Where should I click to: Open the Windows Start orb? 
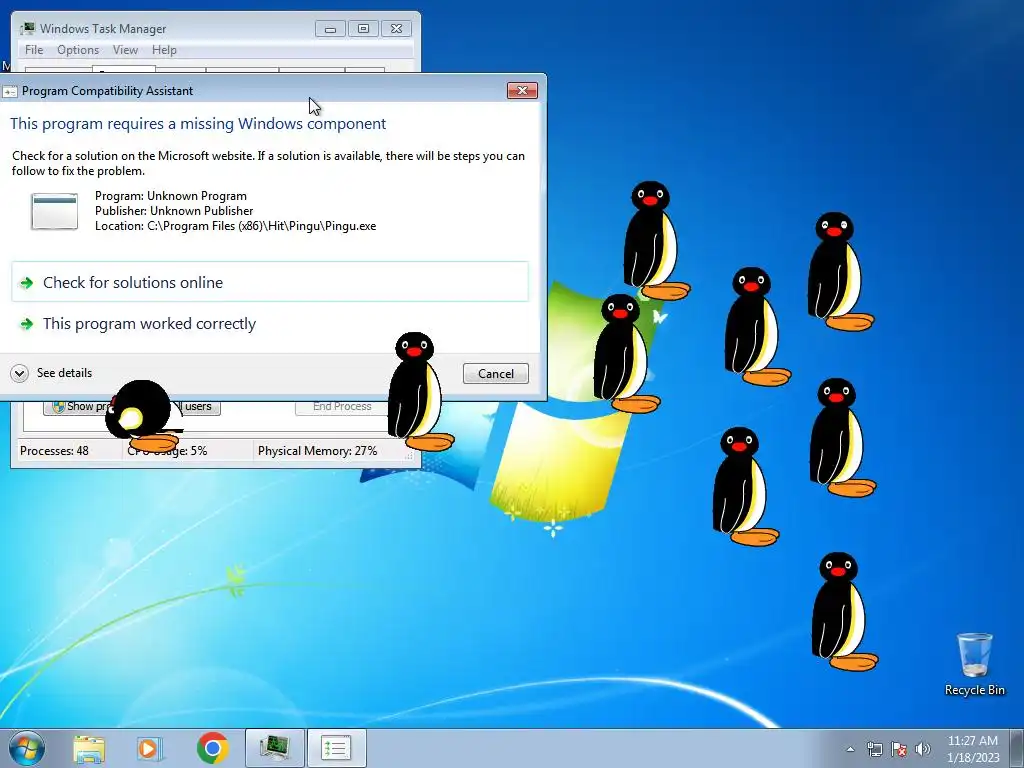pos(27,748)
